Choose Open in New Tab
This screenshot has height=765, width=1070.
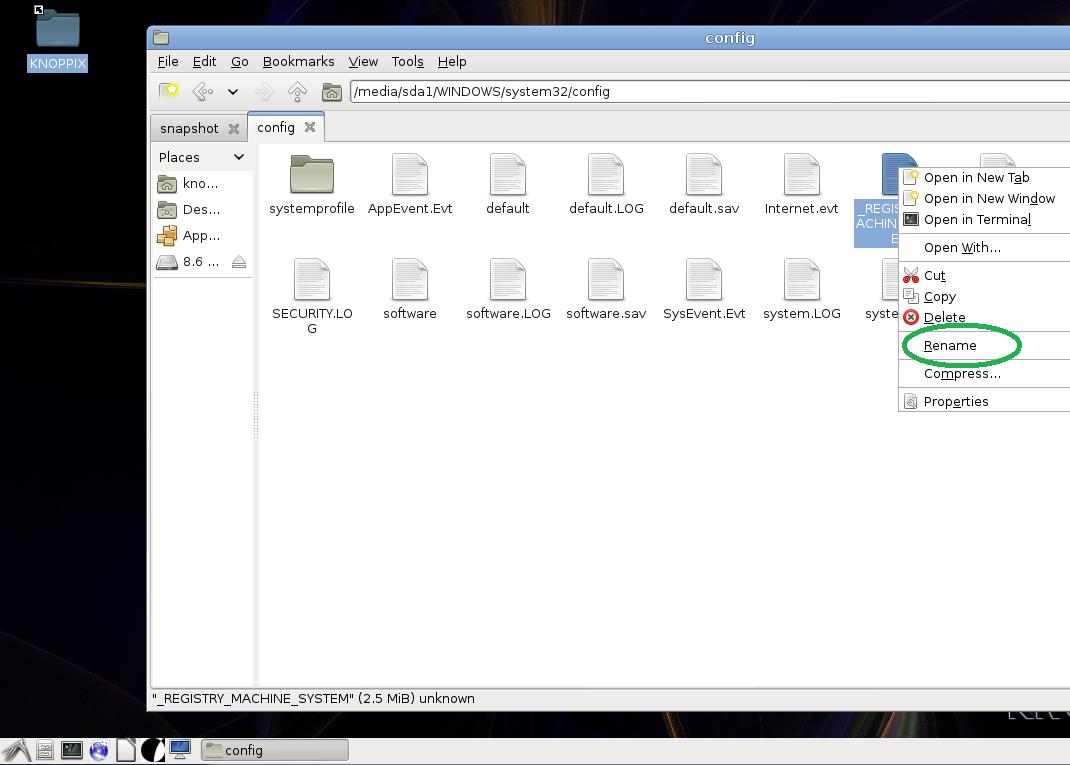pyautogui.click(x=984, y=177)
